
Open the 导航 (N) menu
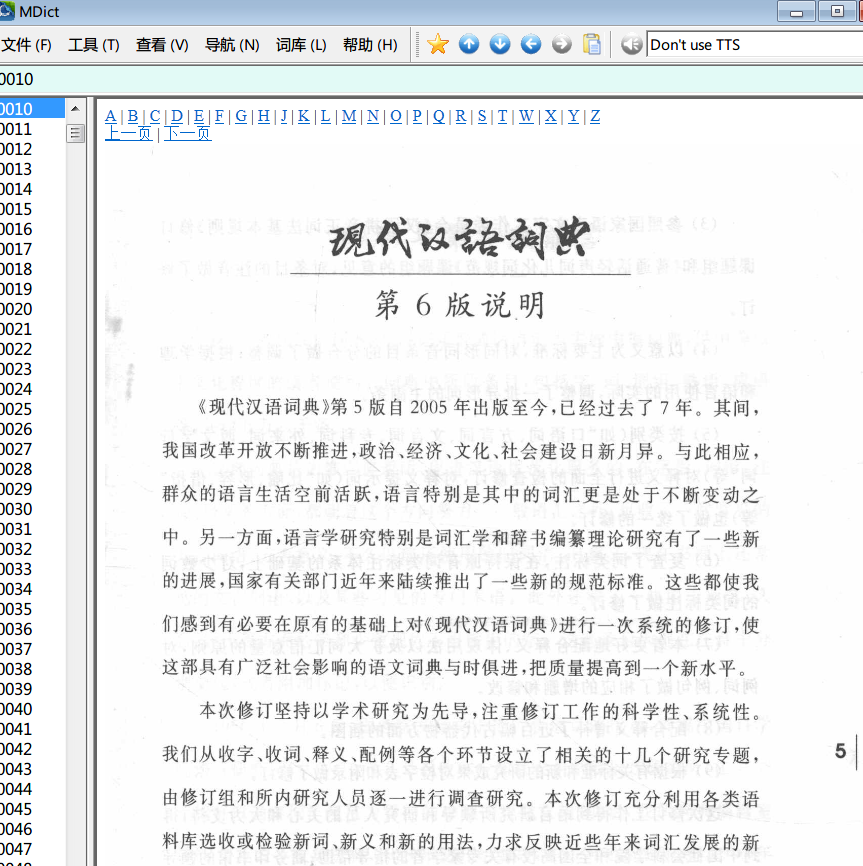coord(232,45)
